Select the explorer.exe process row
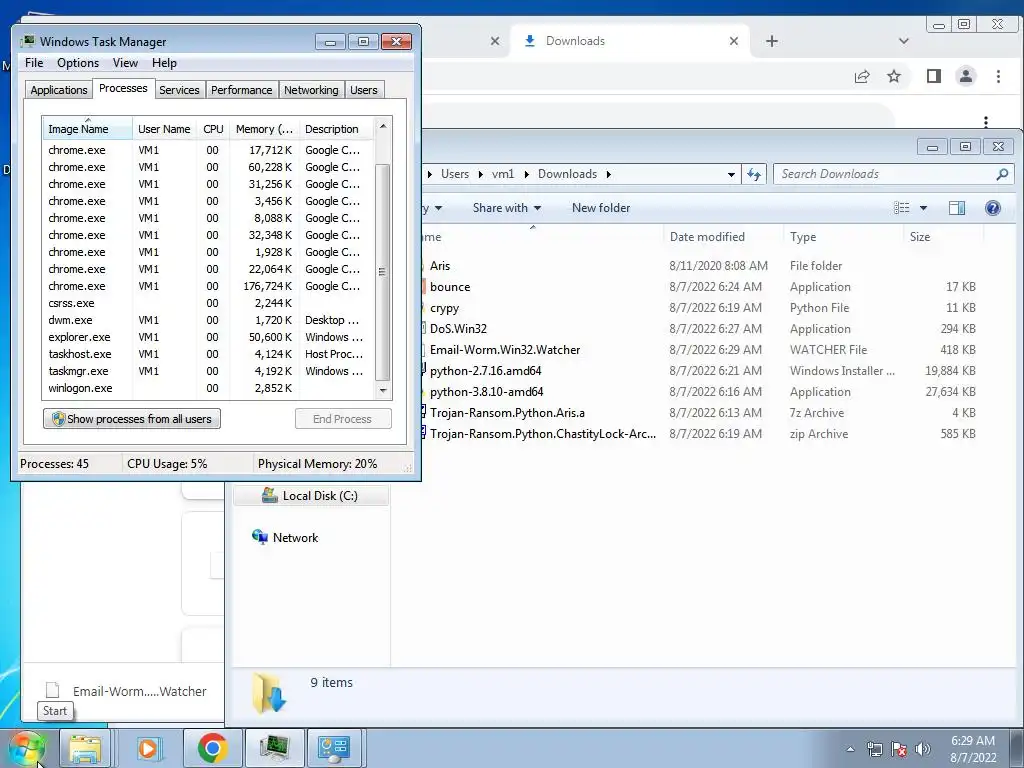The width and height of the screenshot is (1024, 768). (x=208, y=337)
